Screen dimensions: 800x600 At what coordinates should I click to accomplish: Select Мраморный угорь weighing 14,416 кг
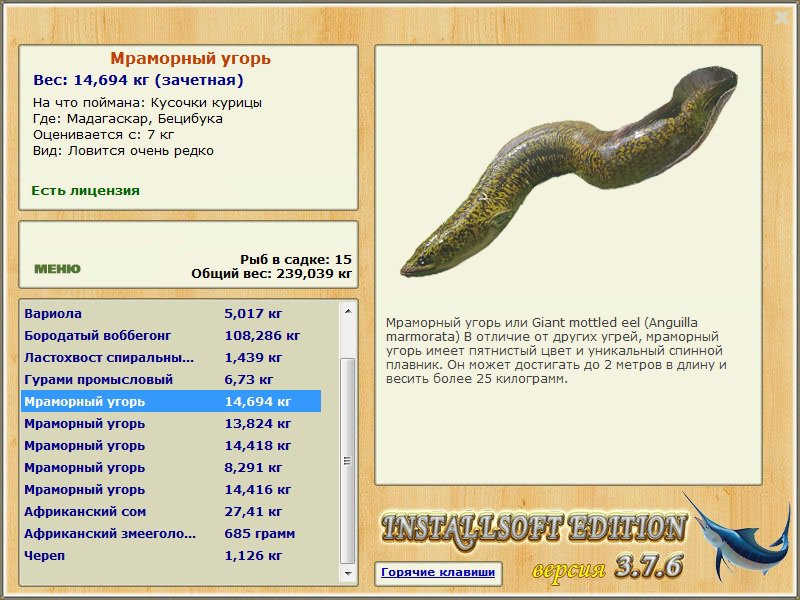[x=171, y=489]
